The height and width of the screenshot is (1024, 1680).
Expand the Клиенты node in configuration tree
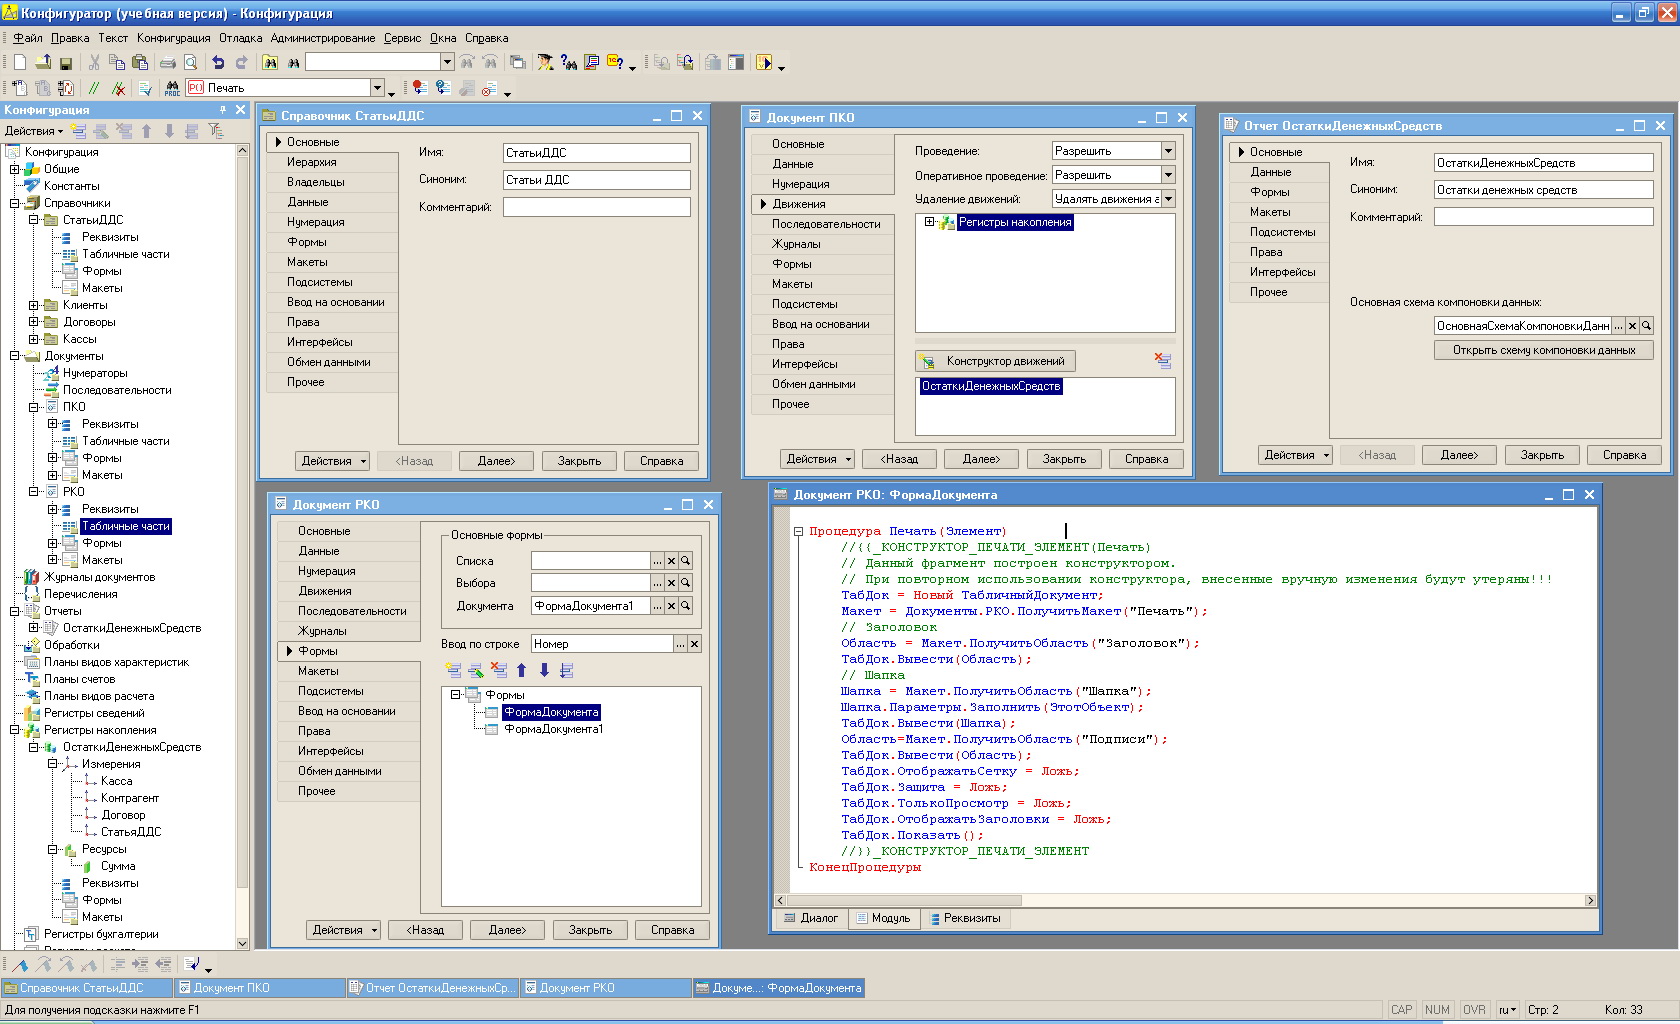(34, 305)
